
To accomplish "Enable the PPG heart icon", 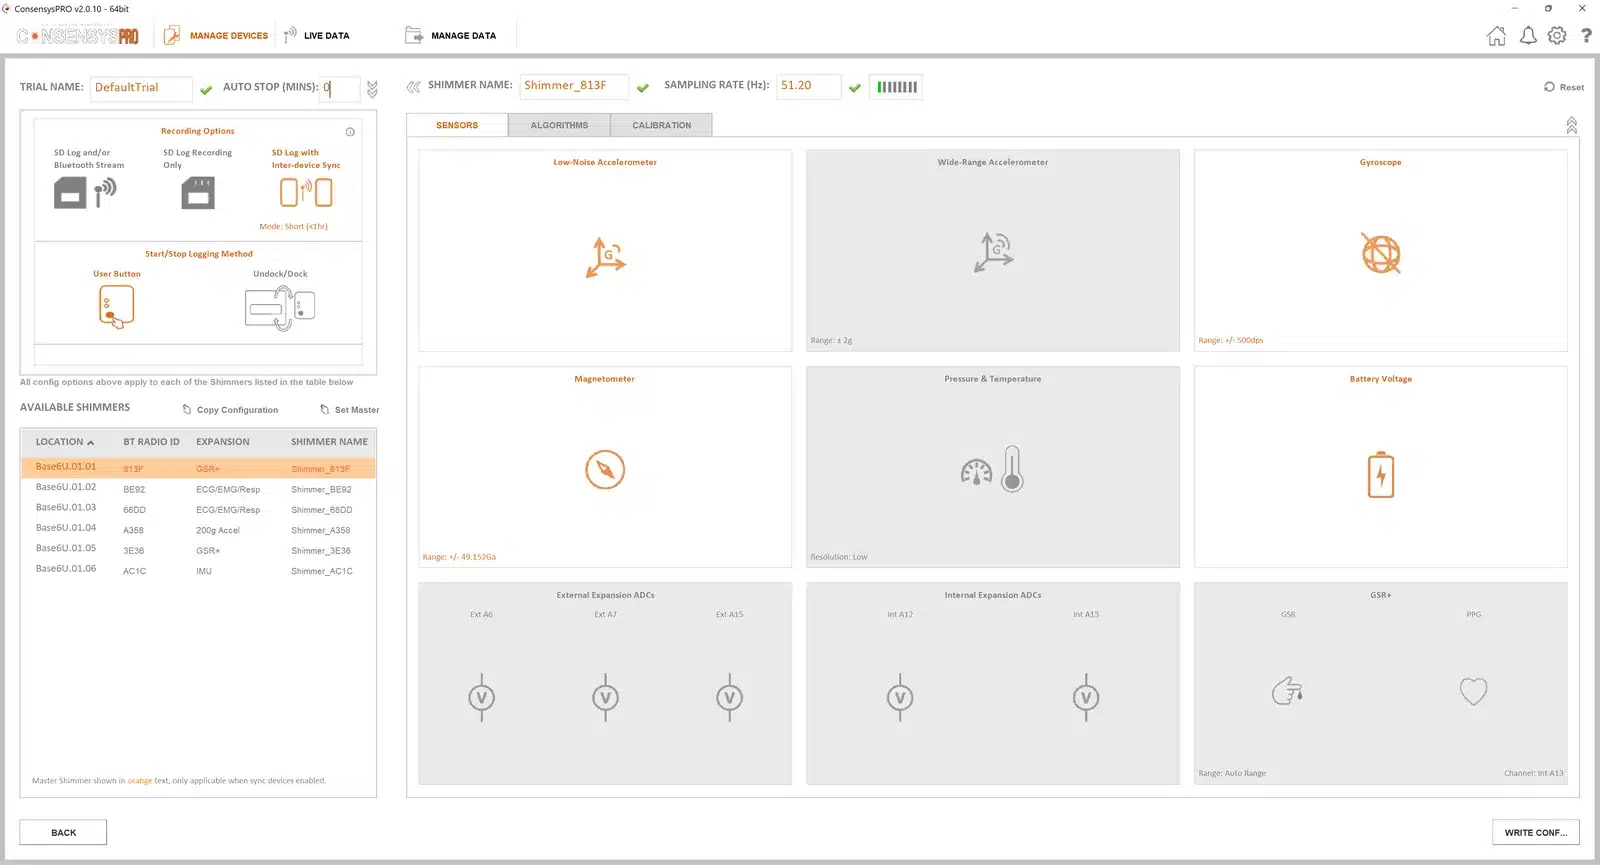I will pos(1474,691).
